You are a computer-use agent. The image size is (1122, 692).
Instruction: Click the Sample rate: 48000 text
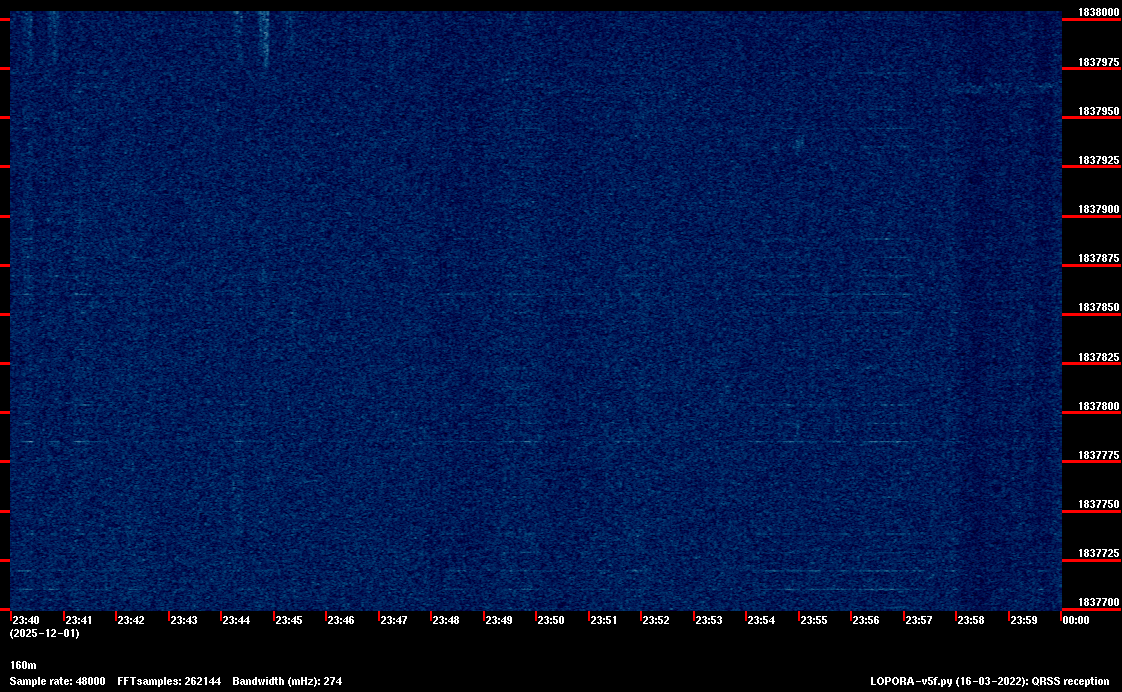pyautogui.click(x=57, y=681)
